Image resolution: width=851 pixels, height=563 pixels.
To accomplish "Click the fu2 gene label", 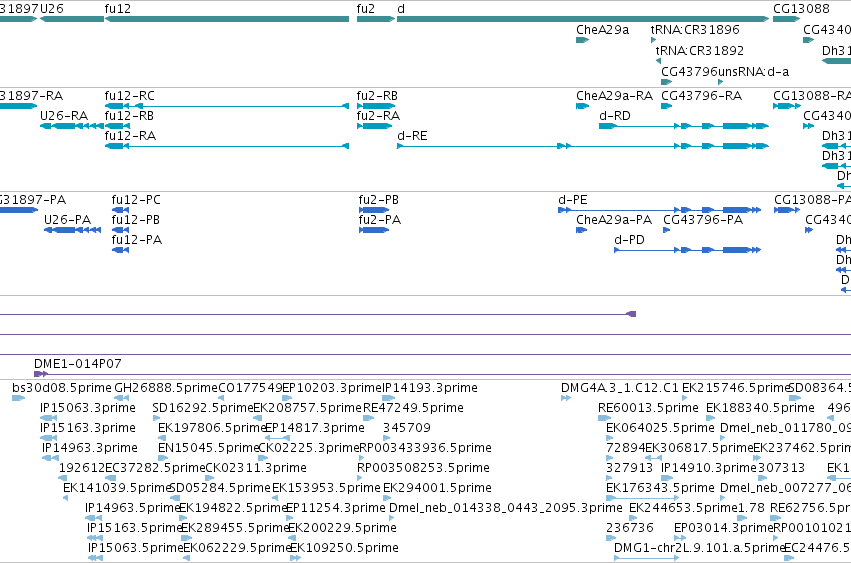I will point(366,9).
